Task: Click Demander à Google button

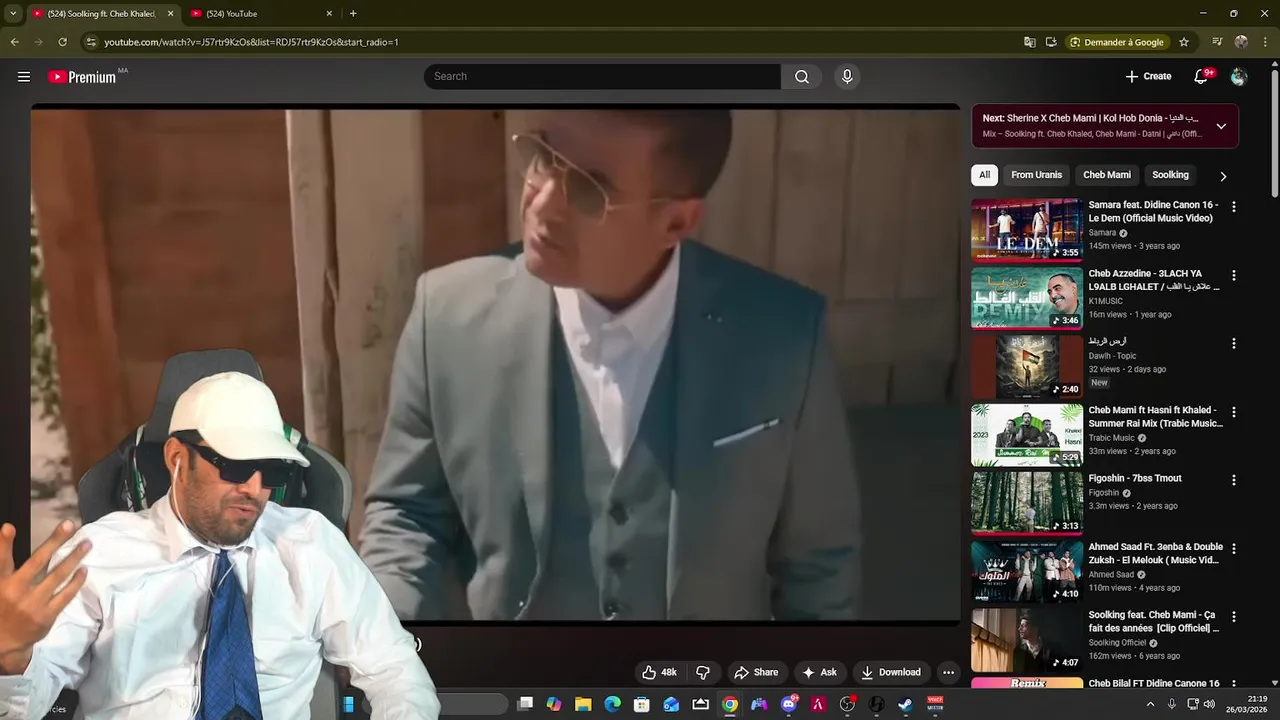Action: [x=1117, y=42]
